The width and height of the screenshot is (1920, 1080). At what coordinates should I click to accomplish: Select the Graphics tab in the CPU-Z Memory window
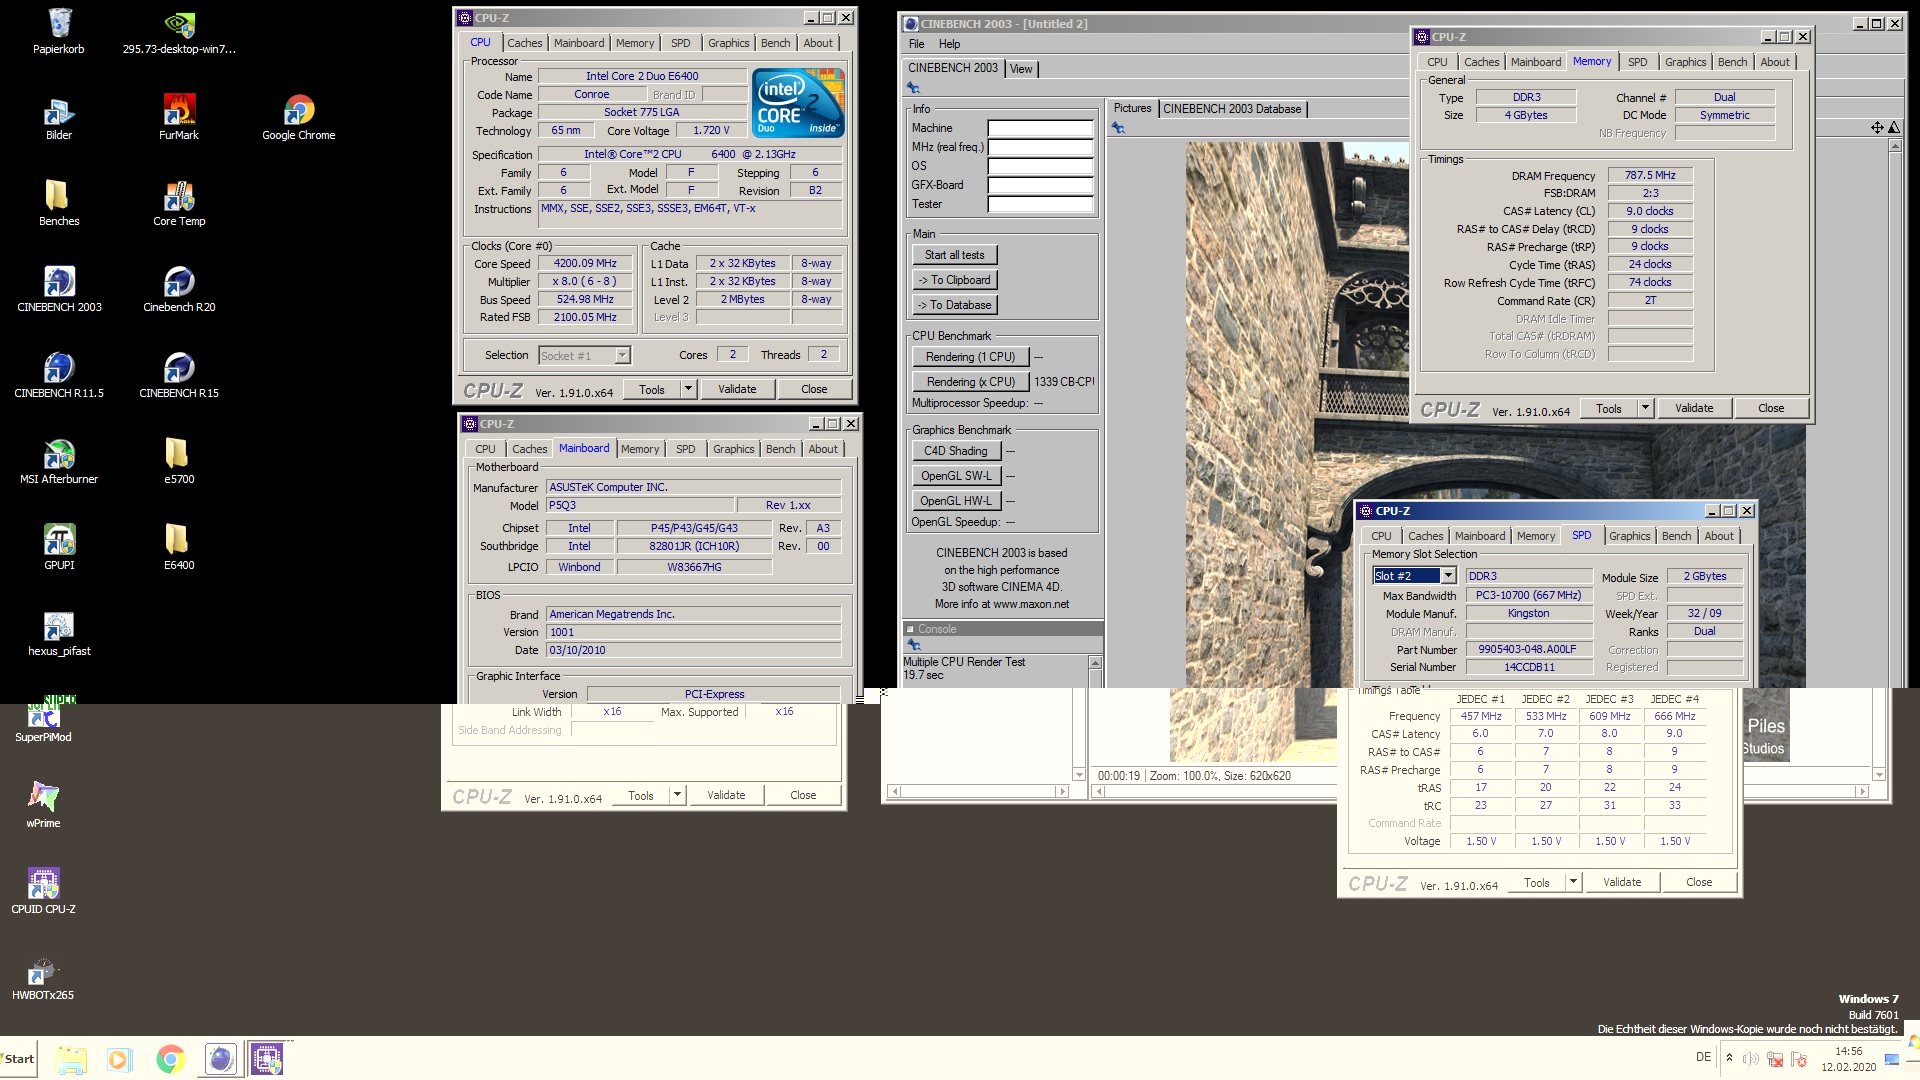tap(1685, 62)
